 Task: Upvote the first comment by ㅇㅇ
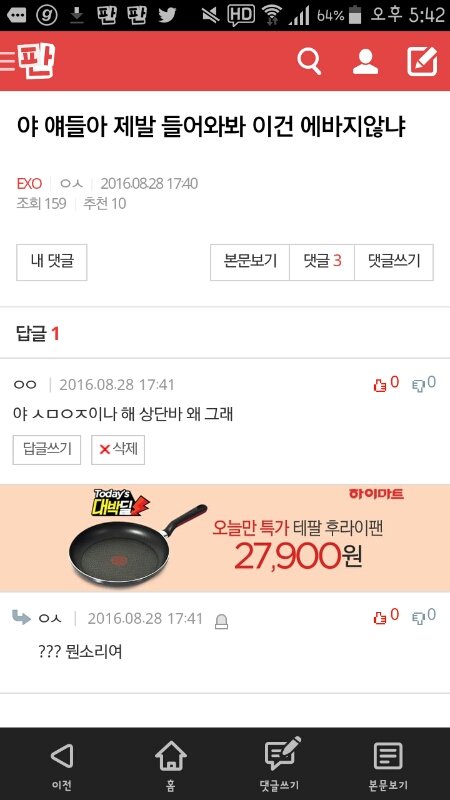coord(386,384)
